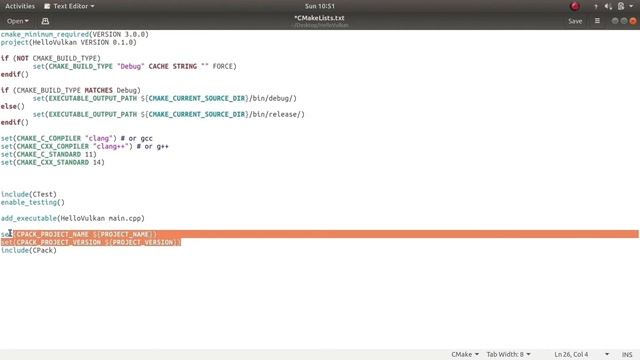The width and height of the screenshot is (640, 360).
Task: Click the highlighted CPACK_PROJECT_VERSION line
Action: pyautogui.click(x=91, y=242)
